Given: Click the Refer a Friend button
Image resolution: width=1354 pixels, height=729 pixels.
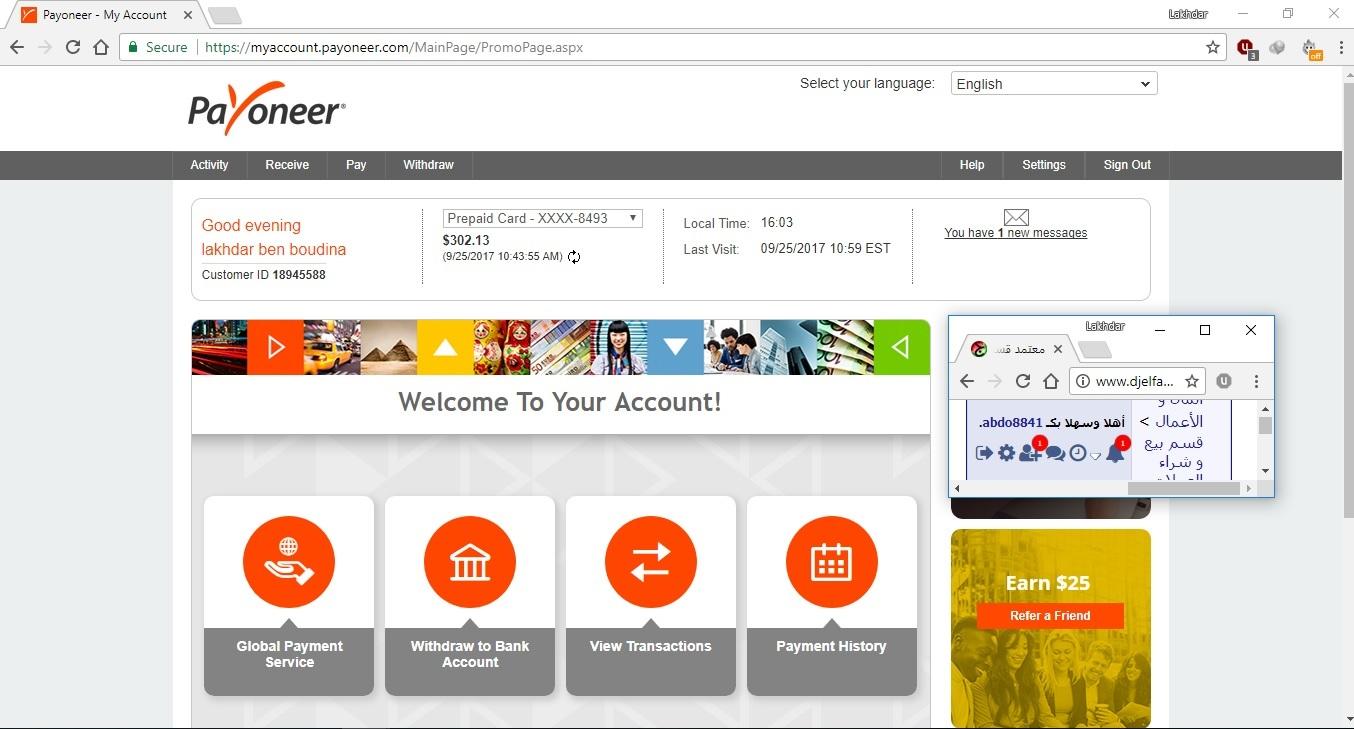Looking at the screenshot, I should coord(1050,615).
